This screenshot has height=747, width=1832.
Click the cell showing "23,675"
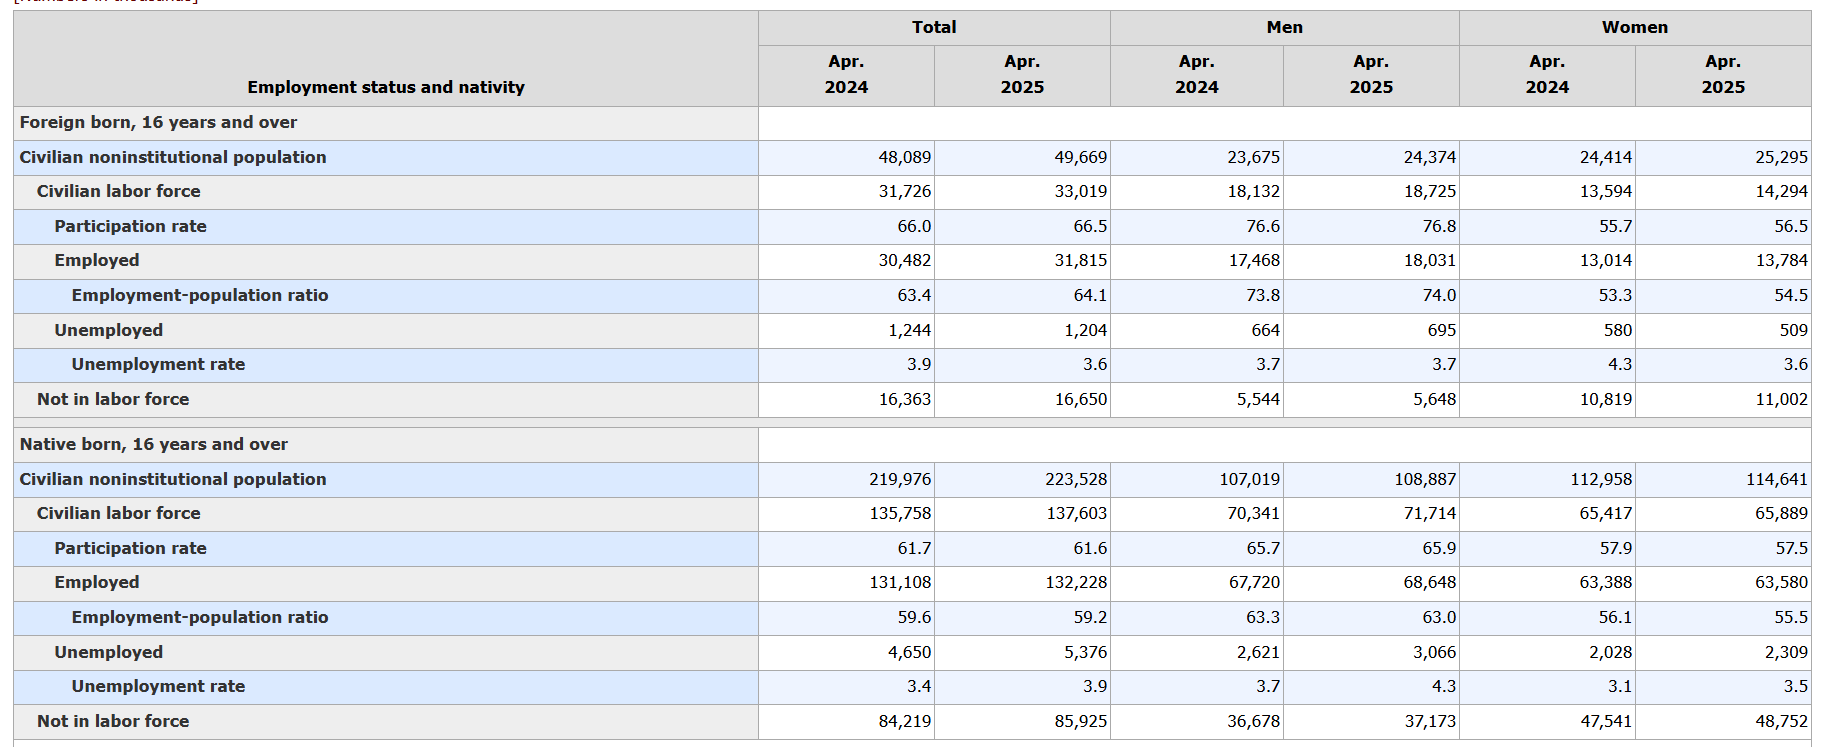pos(1254,157)
